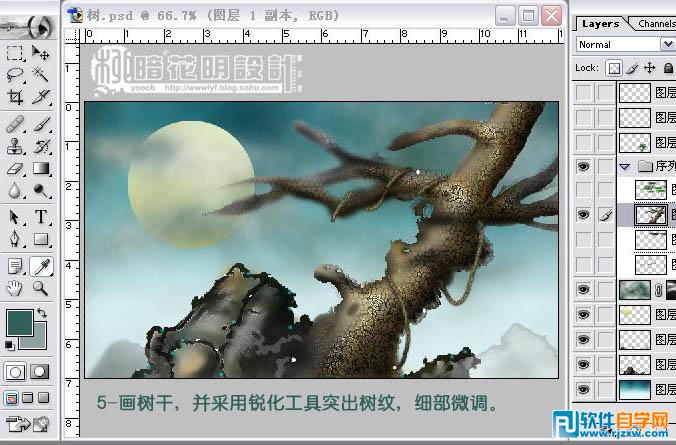Select the Slice tool
The height and width of the screenshot is (445, 676).
[x=41, y=97]
